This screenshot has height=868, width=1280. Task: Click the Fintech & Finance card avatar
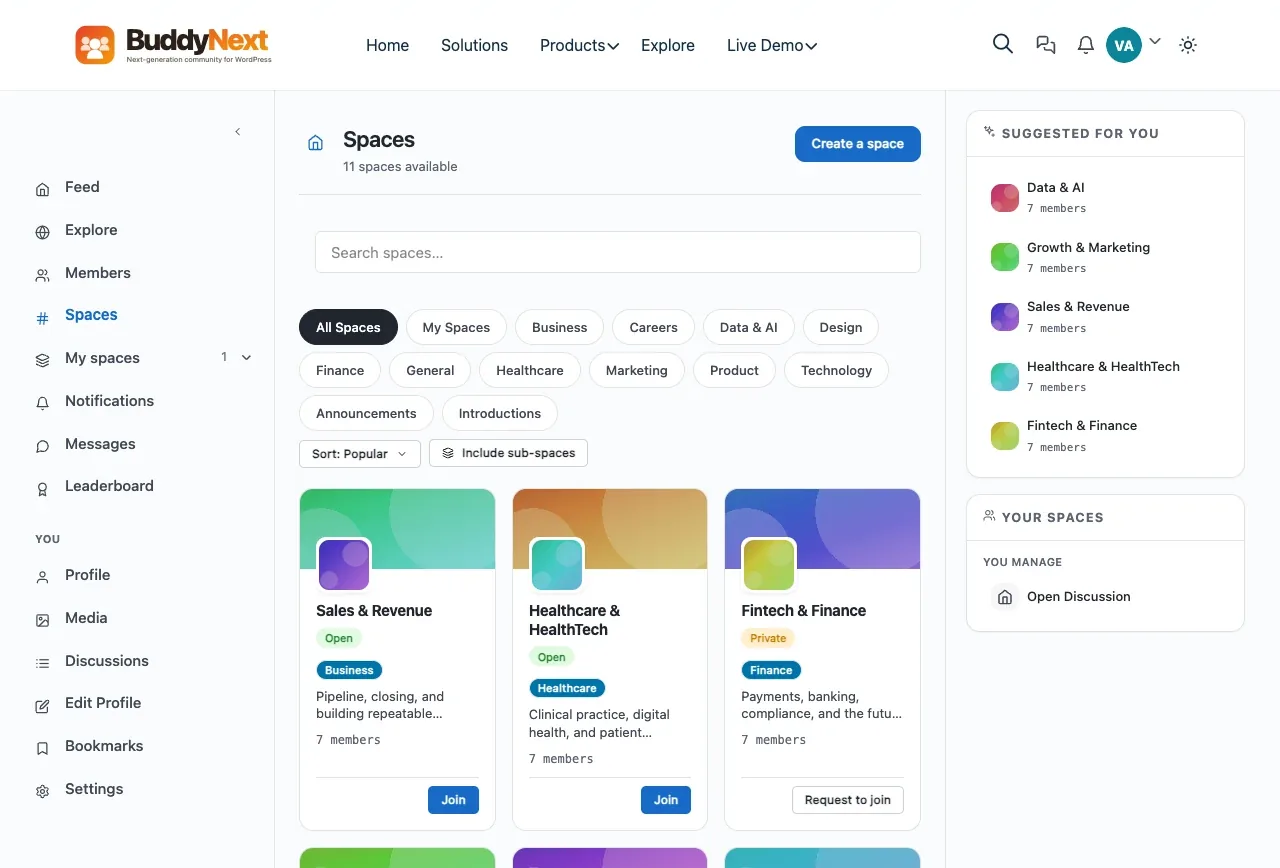pos(769,565)
